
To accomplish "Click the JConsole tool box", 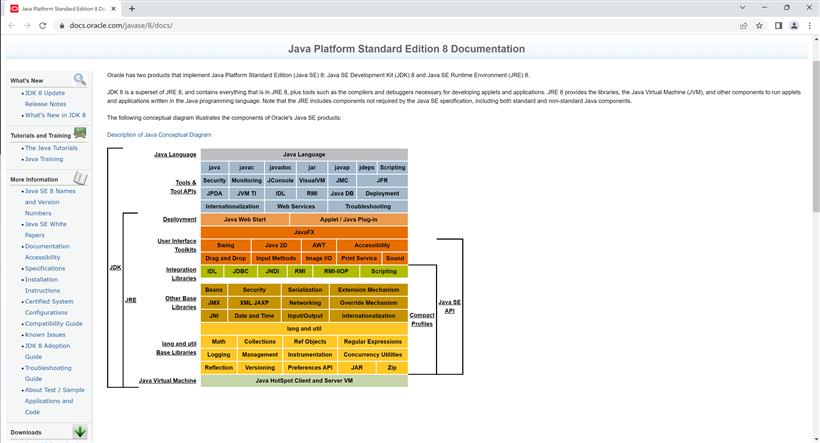I will [280, 180].
